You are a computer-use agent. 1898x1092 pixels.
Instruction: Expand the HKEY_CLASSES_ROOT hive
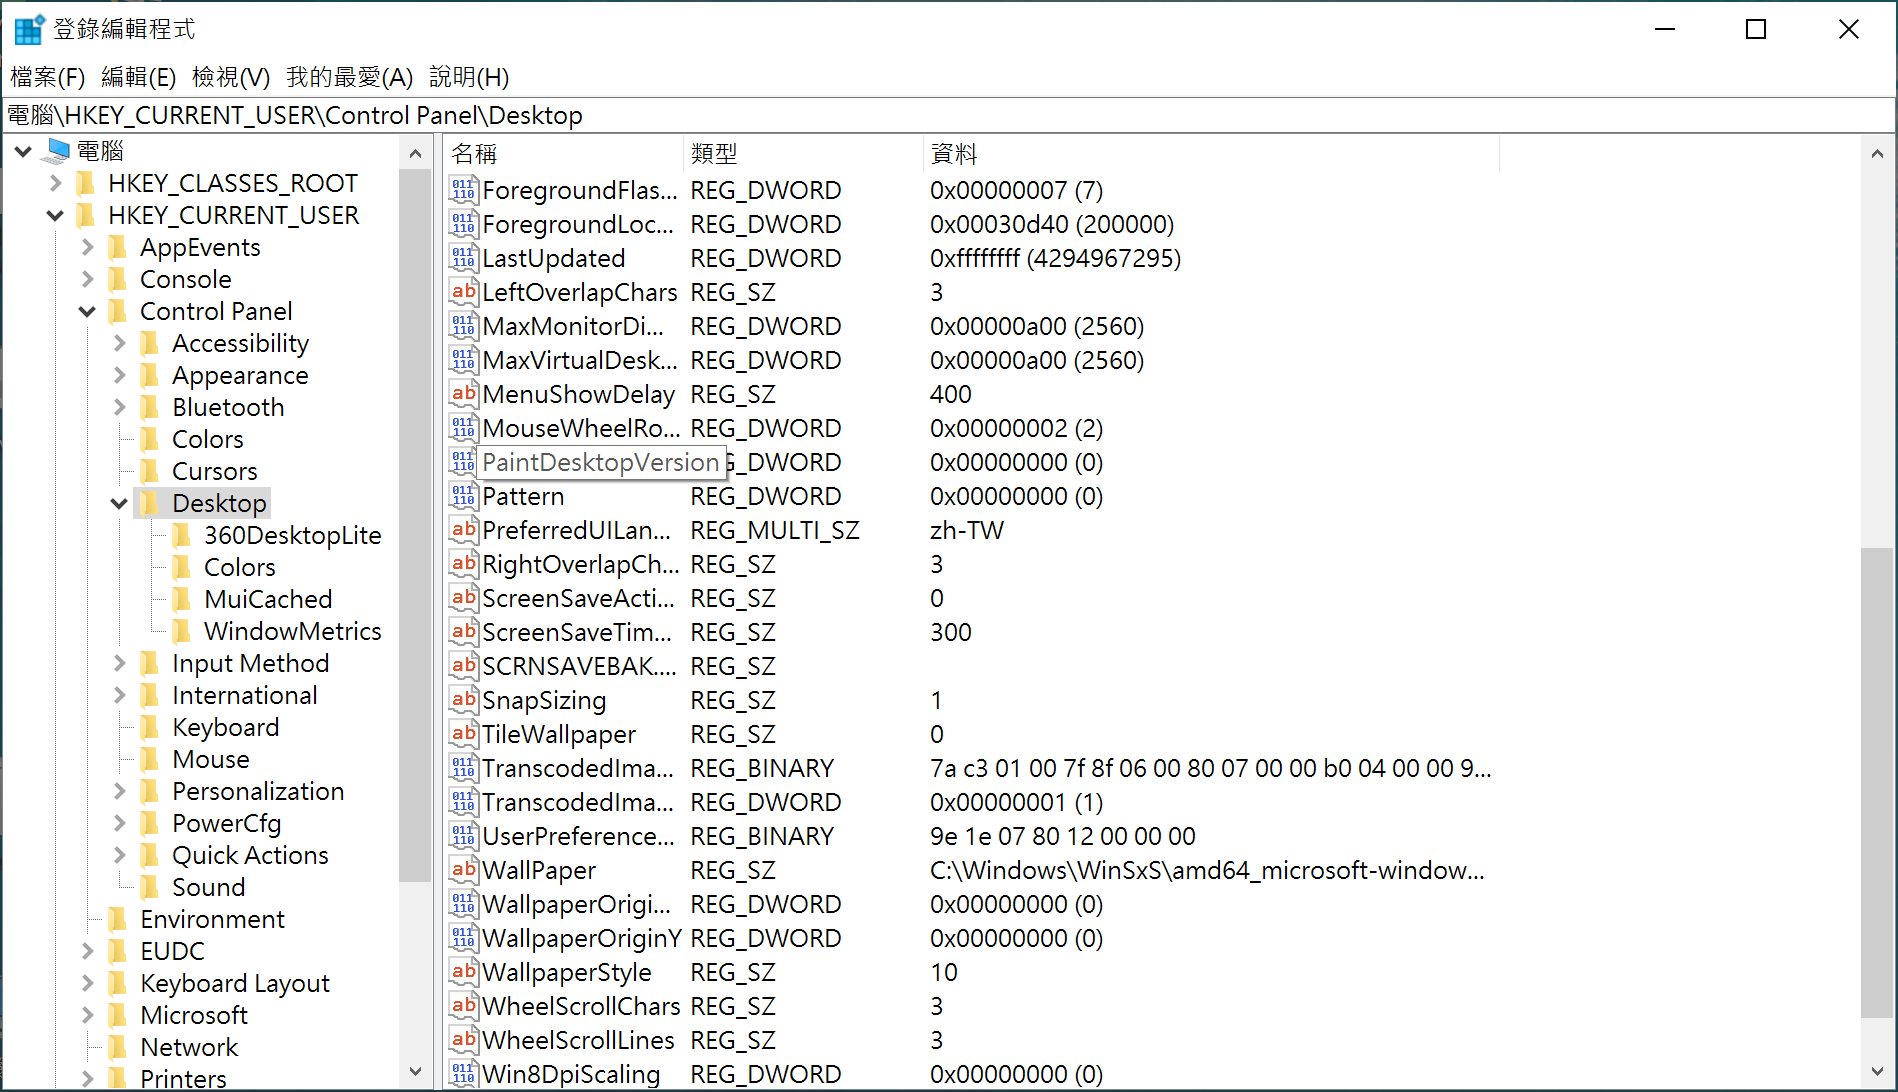point(56,183)
